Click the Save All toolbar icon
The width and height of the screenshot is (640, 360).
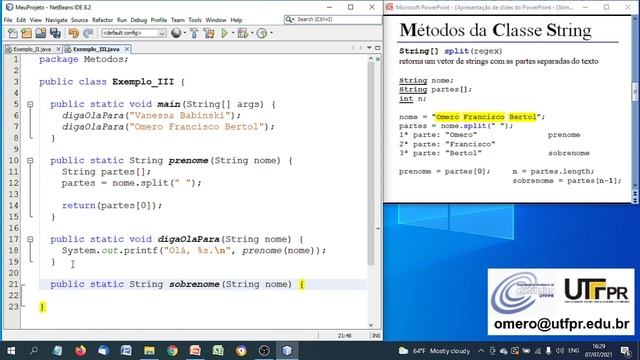coord(55,33)
